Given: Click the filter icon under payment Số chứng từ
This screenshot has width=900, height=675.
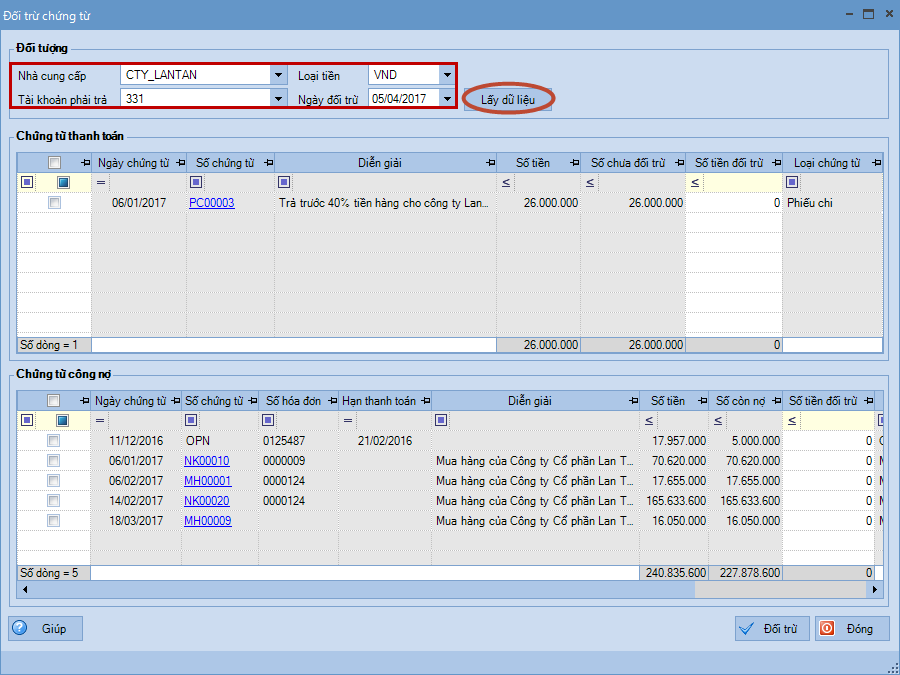Looking at the screenshot, I should pyautogui.click(x=195, y=182).
